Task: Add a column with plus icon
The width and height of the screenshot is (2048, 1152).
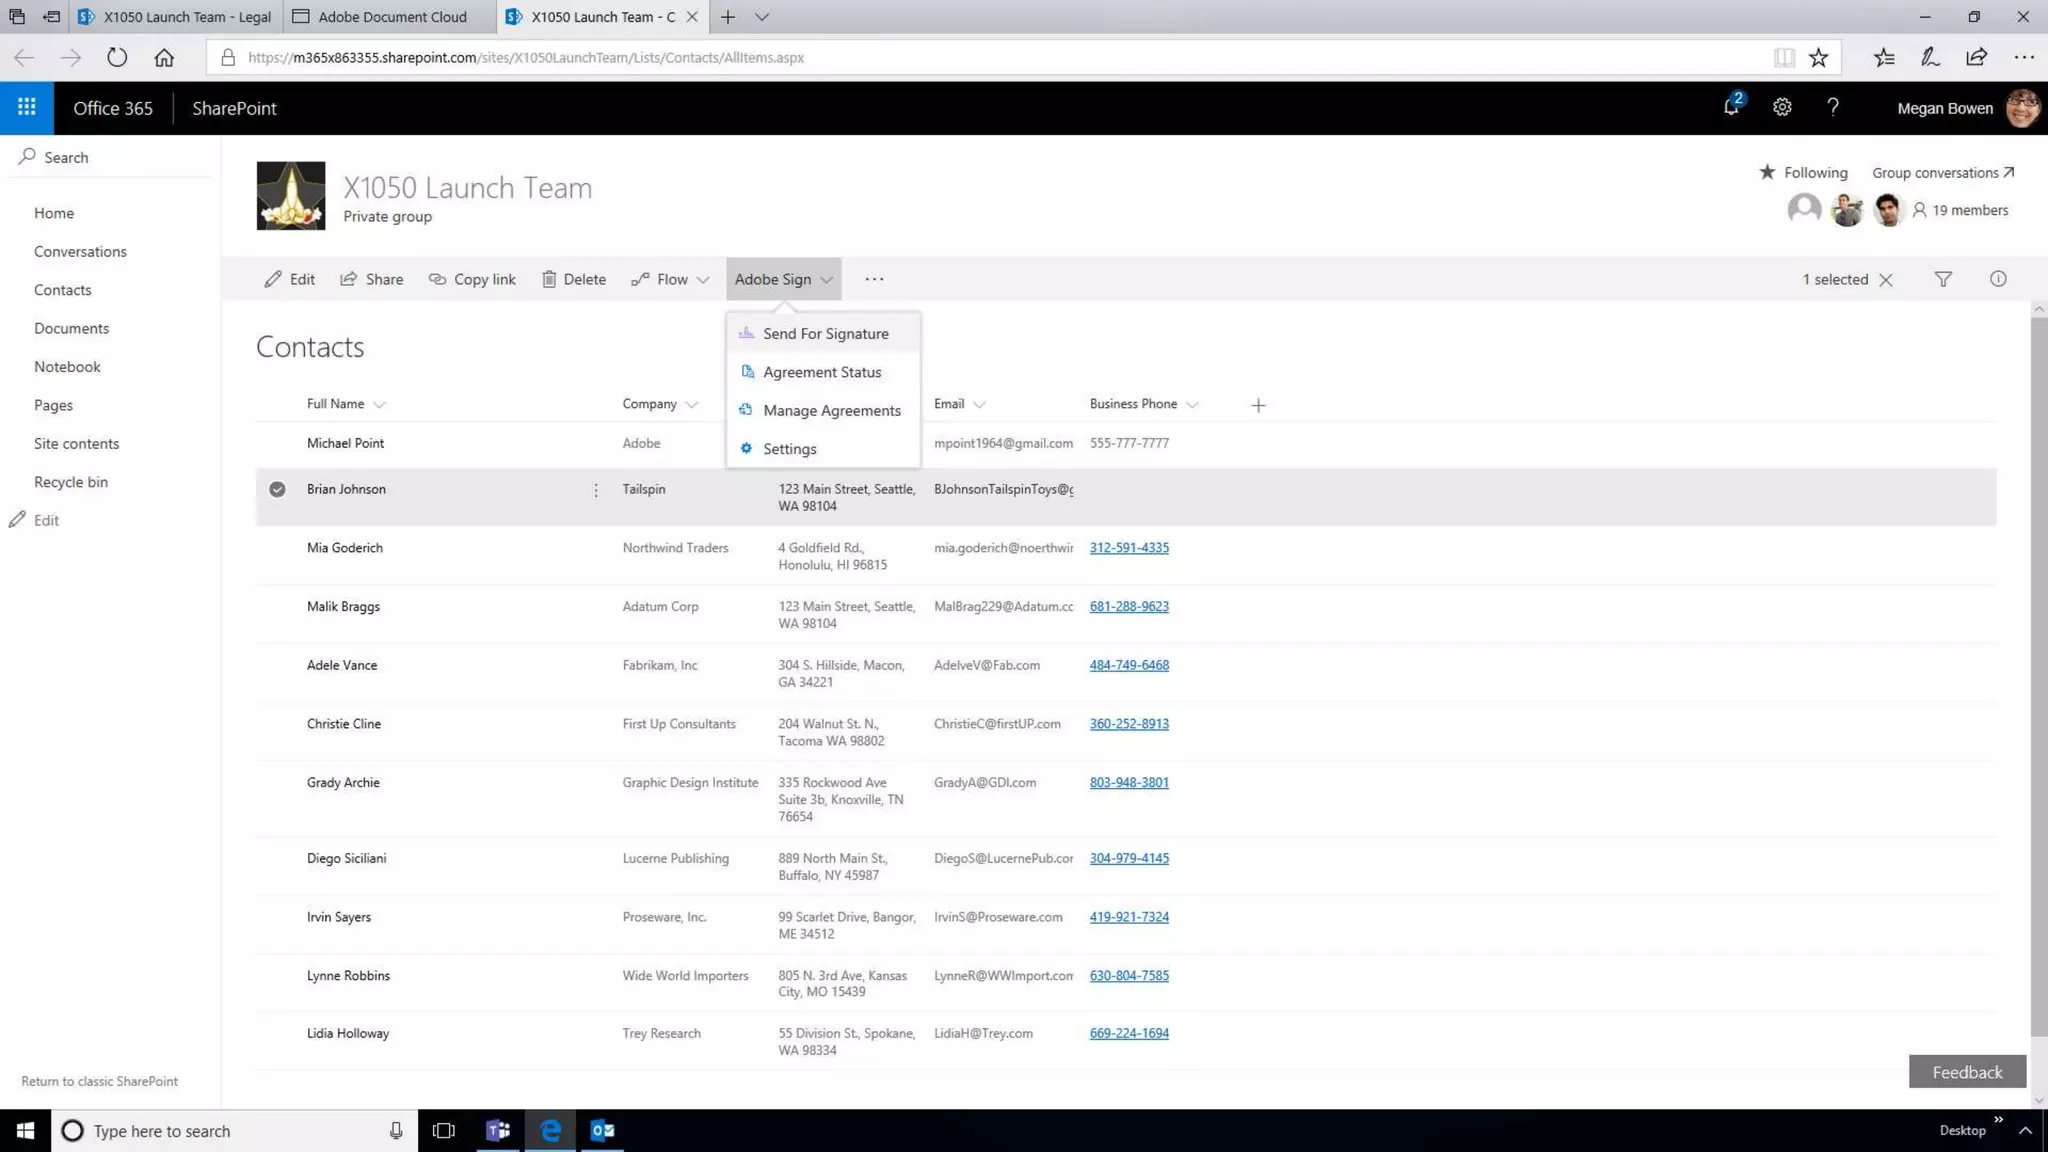Action: [x=1258, y=405]
